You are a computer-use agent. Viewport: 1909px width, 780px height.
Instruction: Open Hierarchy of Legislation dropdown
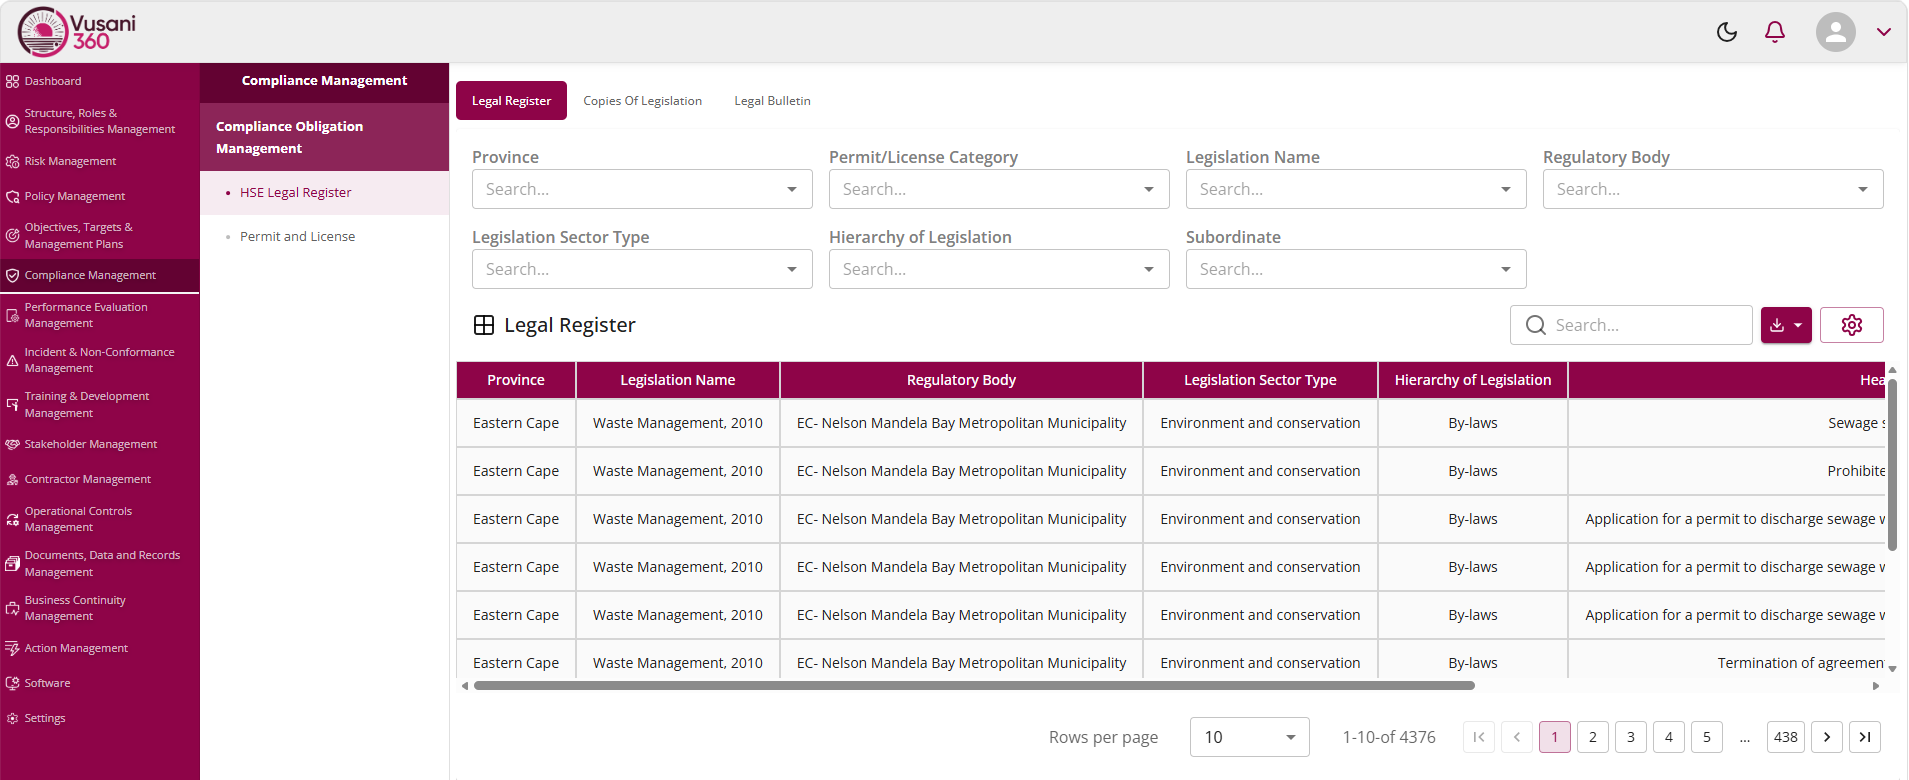(999, 269)
